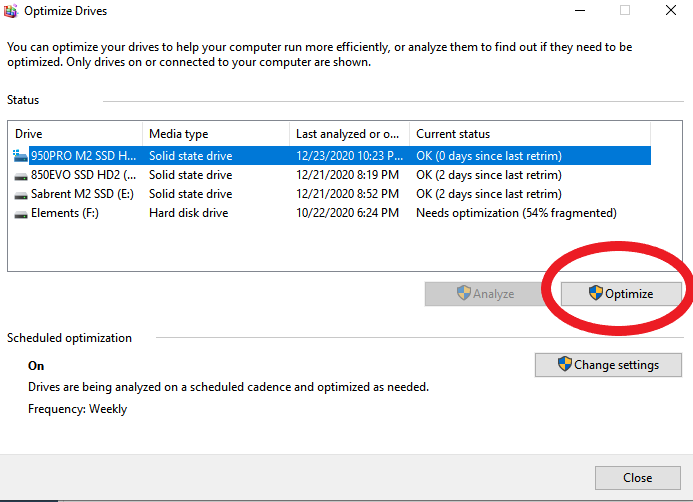Click the 'Hard disk drive' media type cell
Screen dimensions: 693x502
(189, 213)
